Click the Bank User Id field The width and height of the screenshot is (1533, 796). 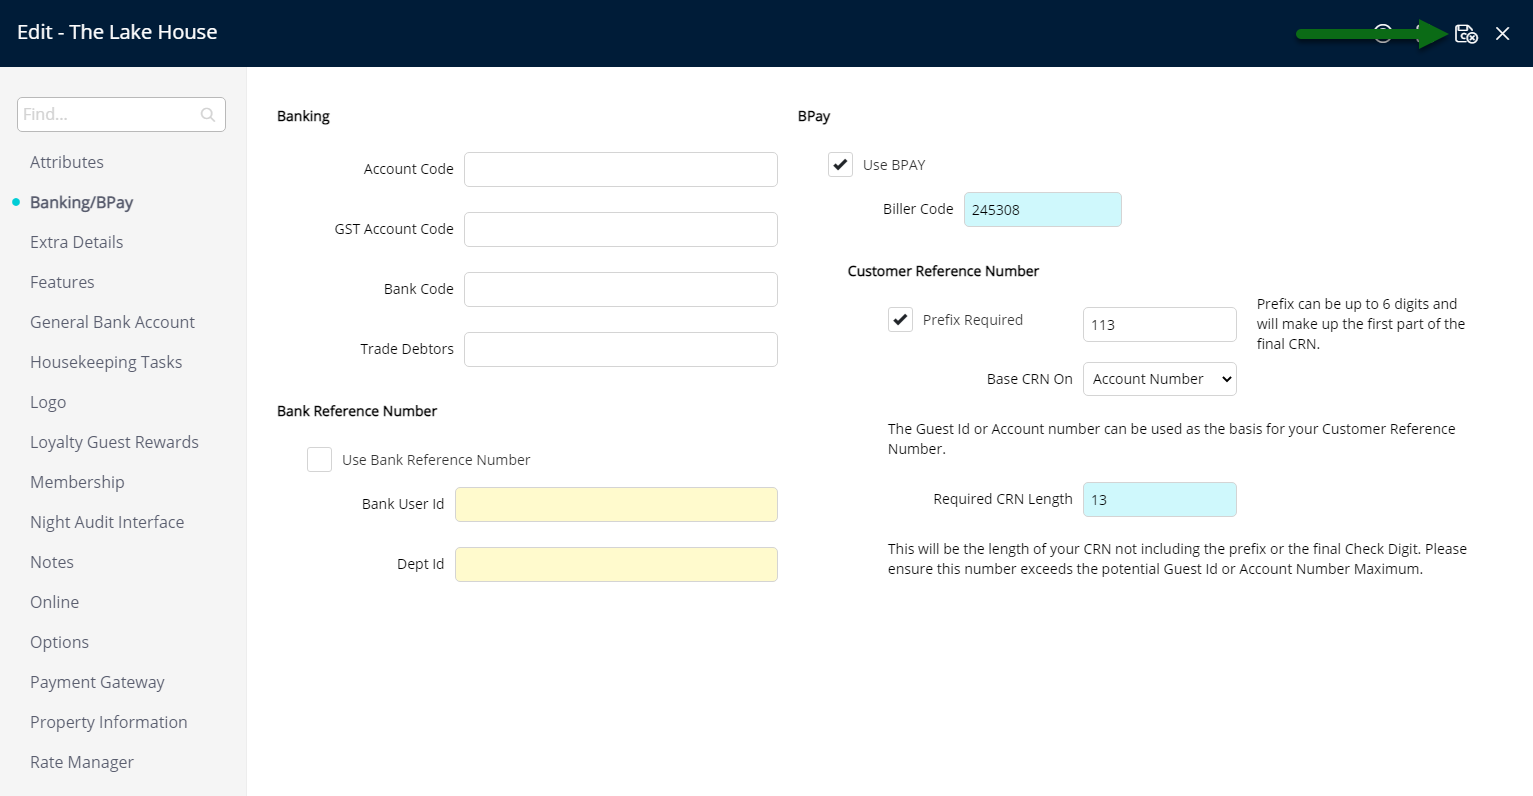616,504
